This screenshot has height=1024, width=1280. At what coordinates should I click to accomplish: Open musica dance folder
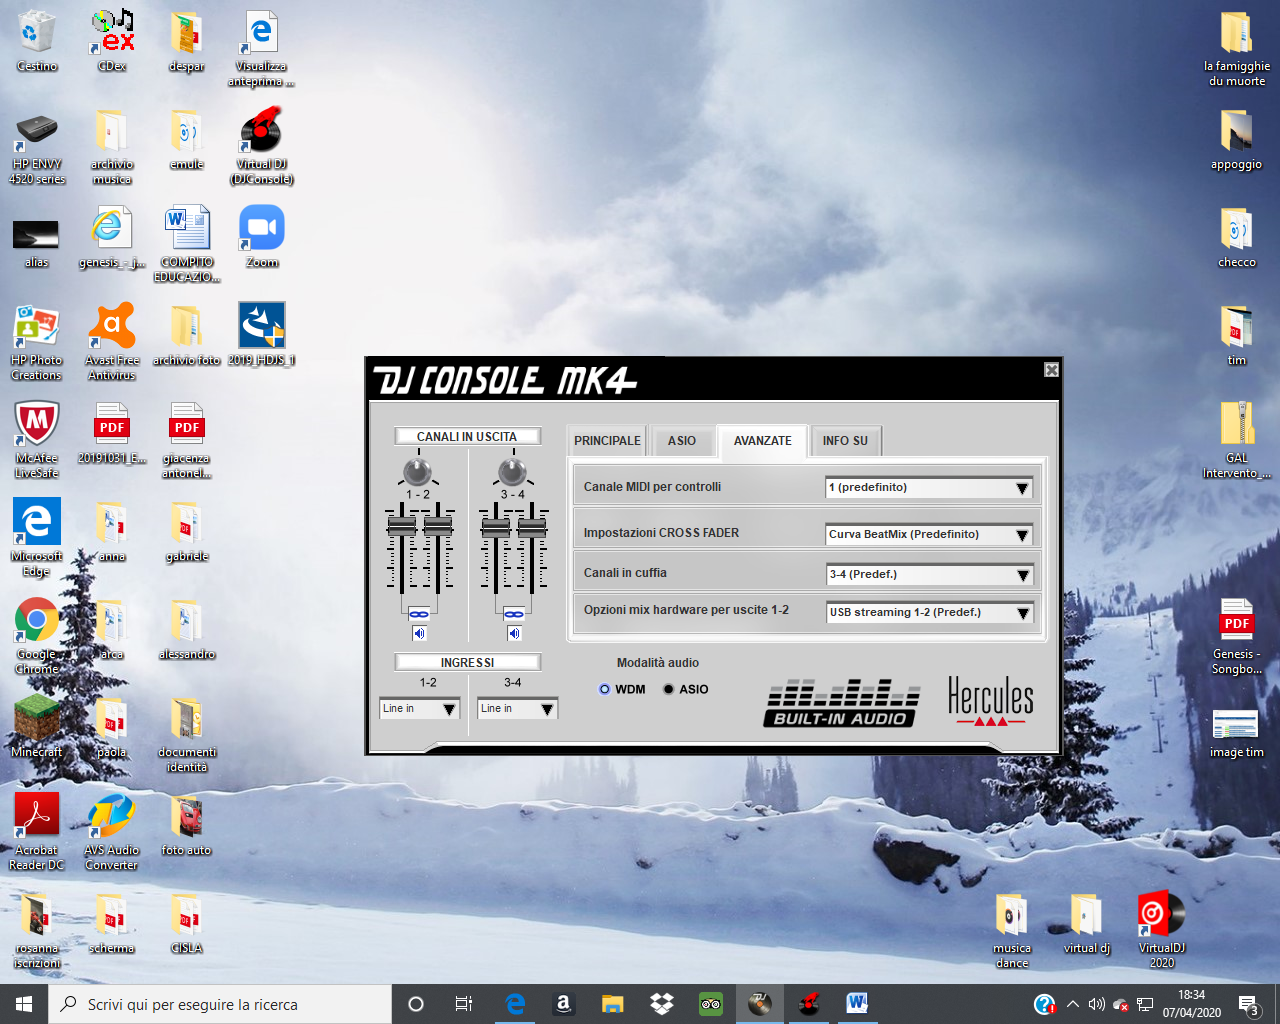click(x=1012, y=930)
